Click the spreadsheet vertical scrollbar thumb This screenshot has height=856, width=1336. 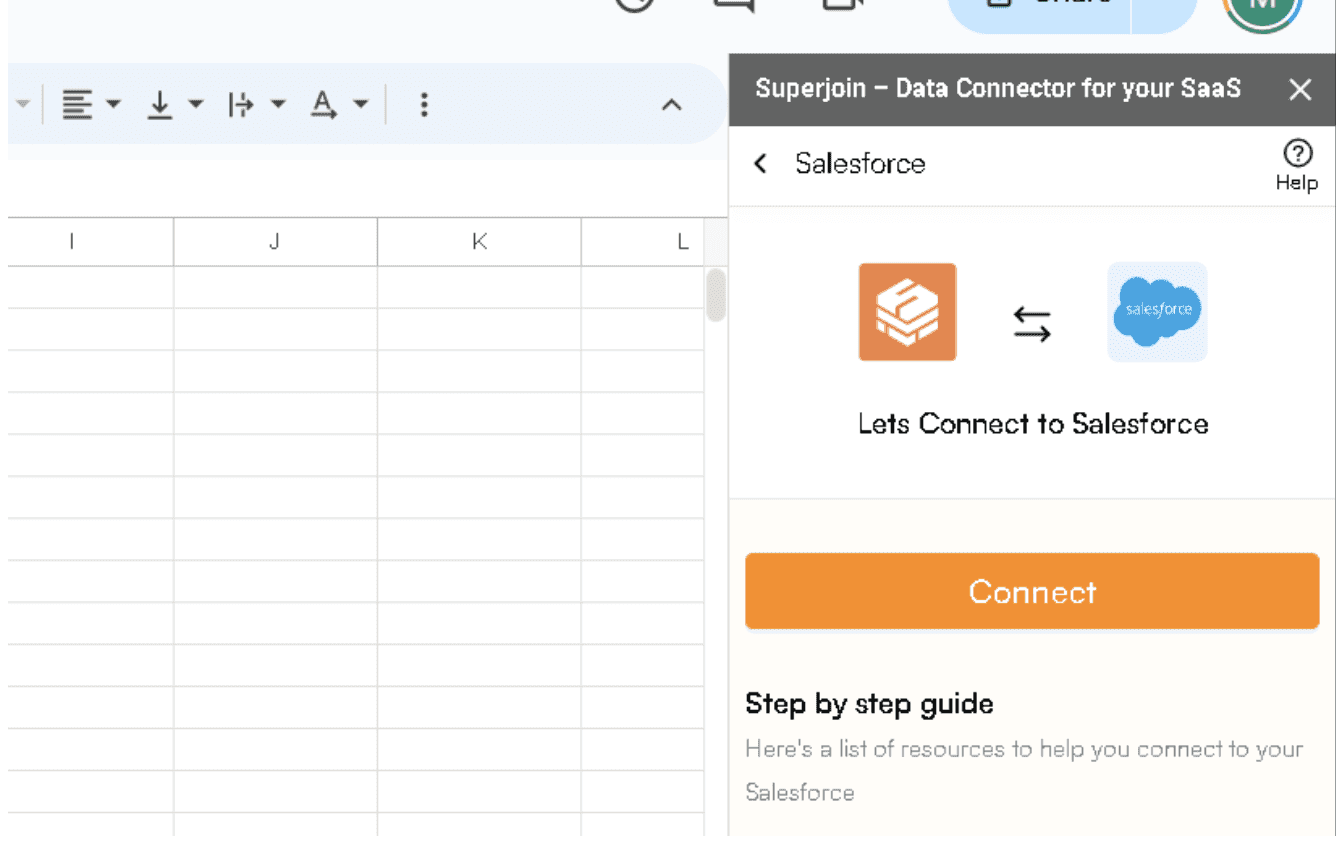715,295
